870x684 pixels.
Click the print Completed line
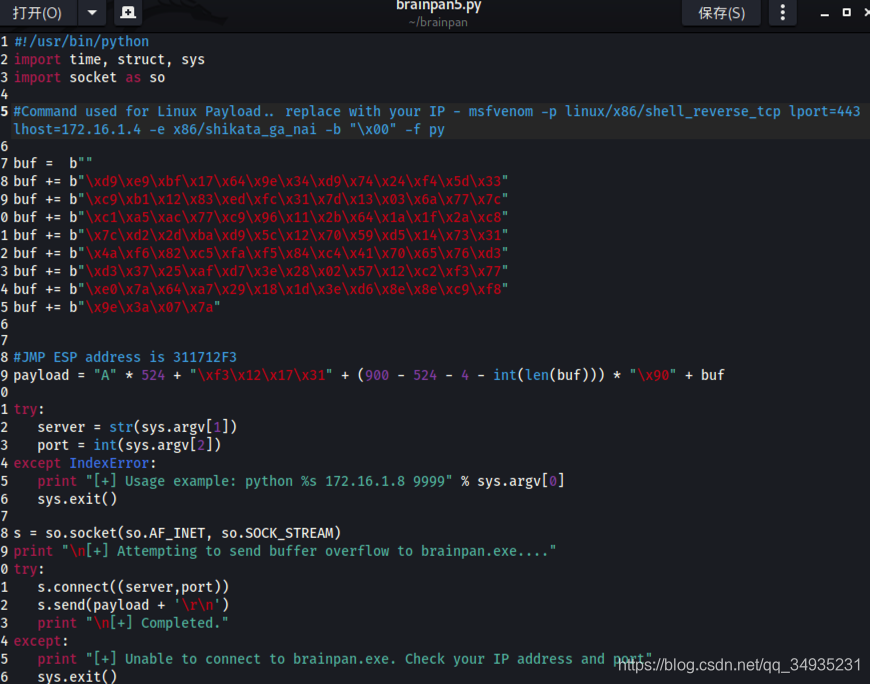click(x=133, y=623)
